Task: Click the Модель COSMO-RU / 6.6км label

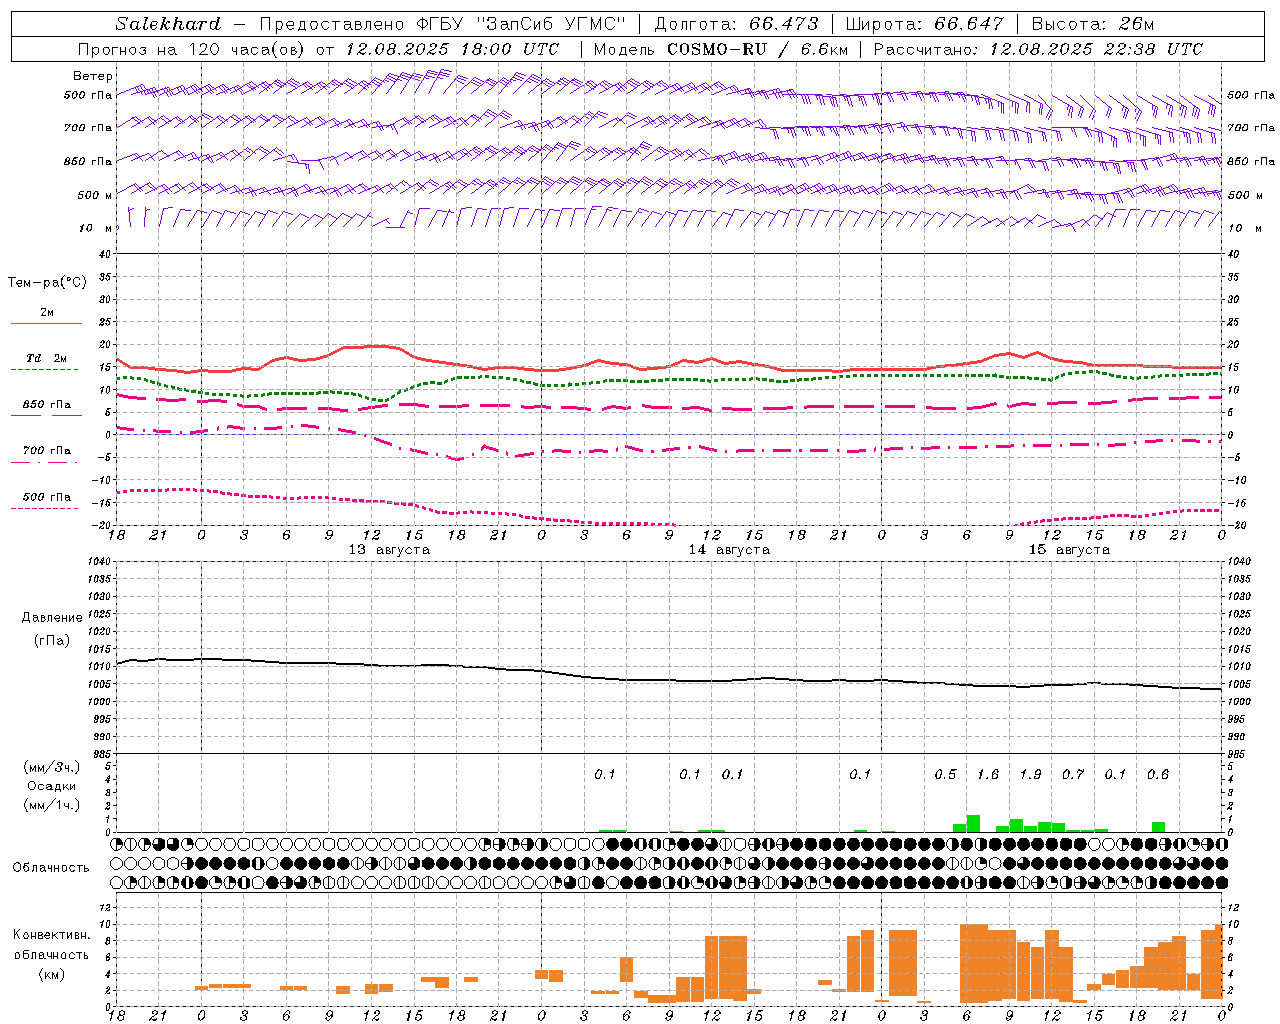Action: (720, 49)
